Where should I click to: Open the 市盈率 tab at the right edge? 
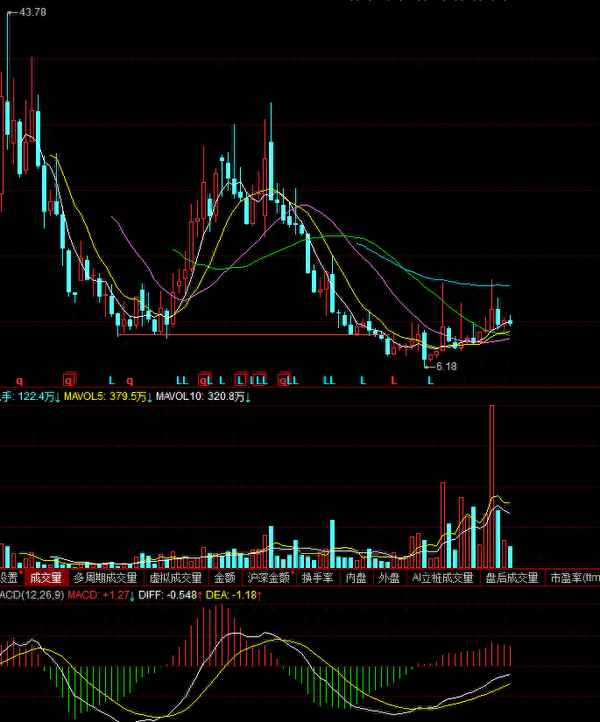point(574,578)
